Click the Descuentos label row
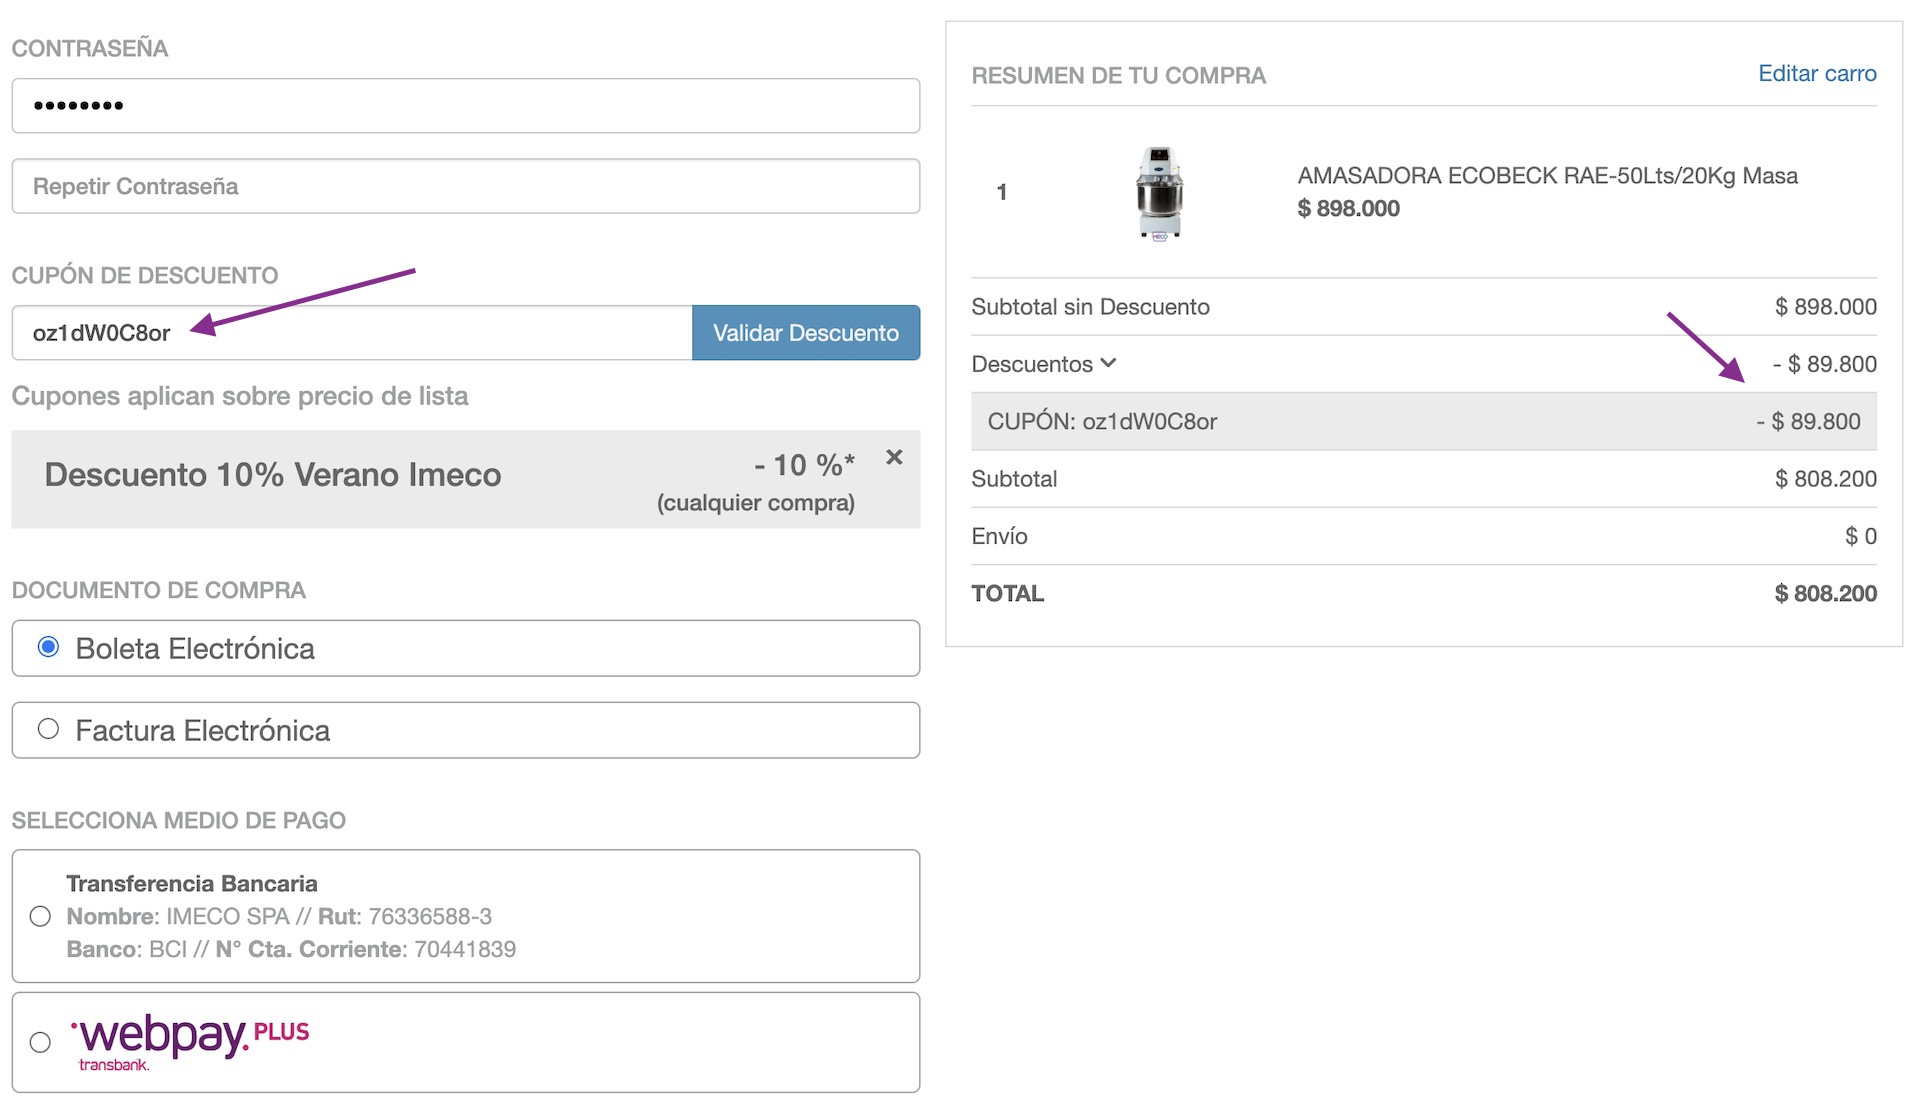The height and width of the screenshot is (1103, 1920). [1032, 364]
